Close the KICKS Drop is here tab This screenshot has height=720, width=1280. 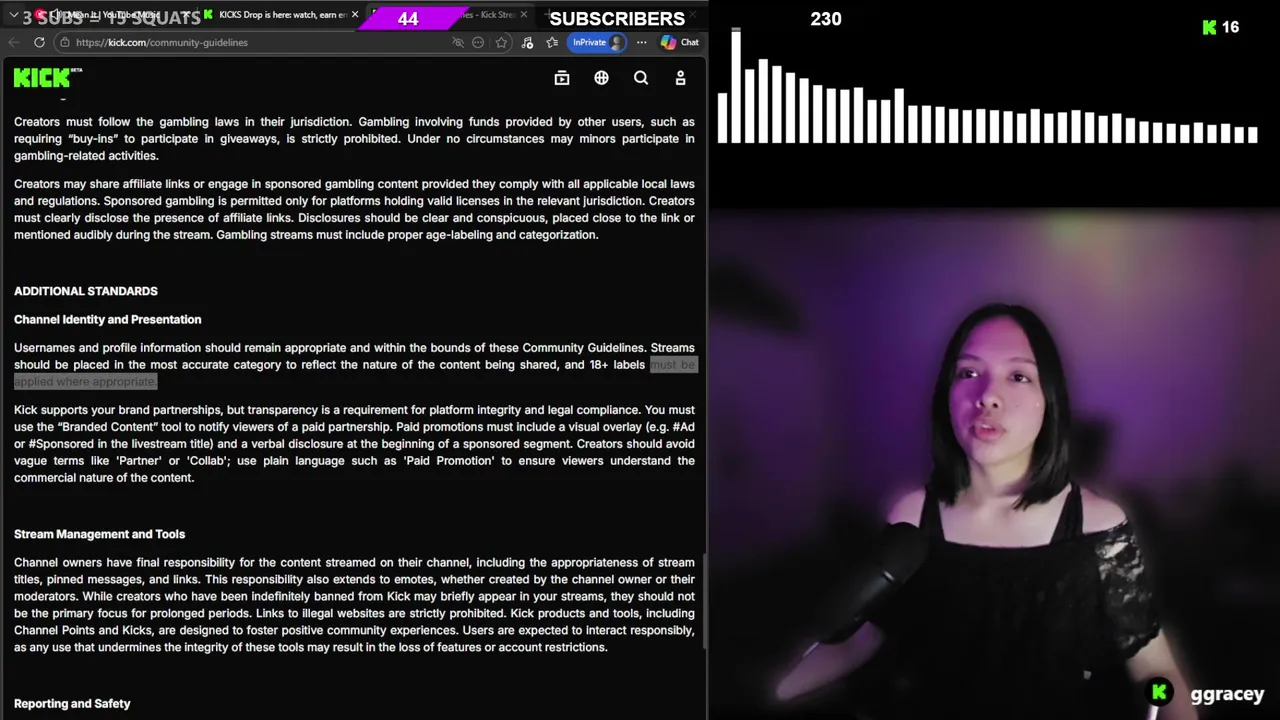(x=354, y=15)
